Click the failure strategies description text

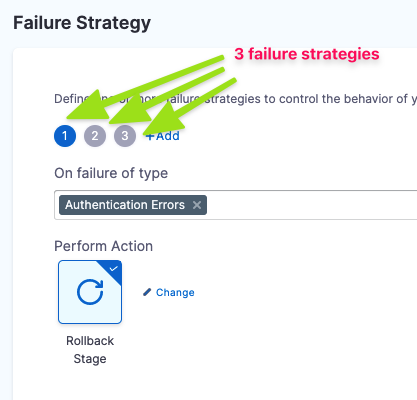click(235, 99)
